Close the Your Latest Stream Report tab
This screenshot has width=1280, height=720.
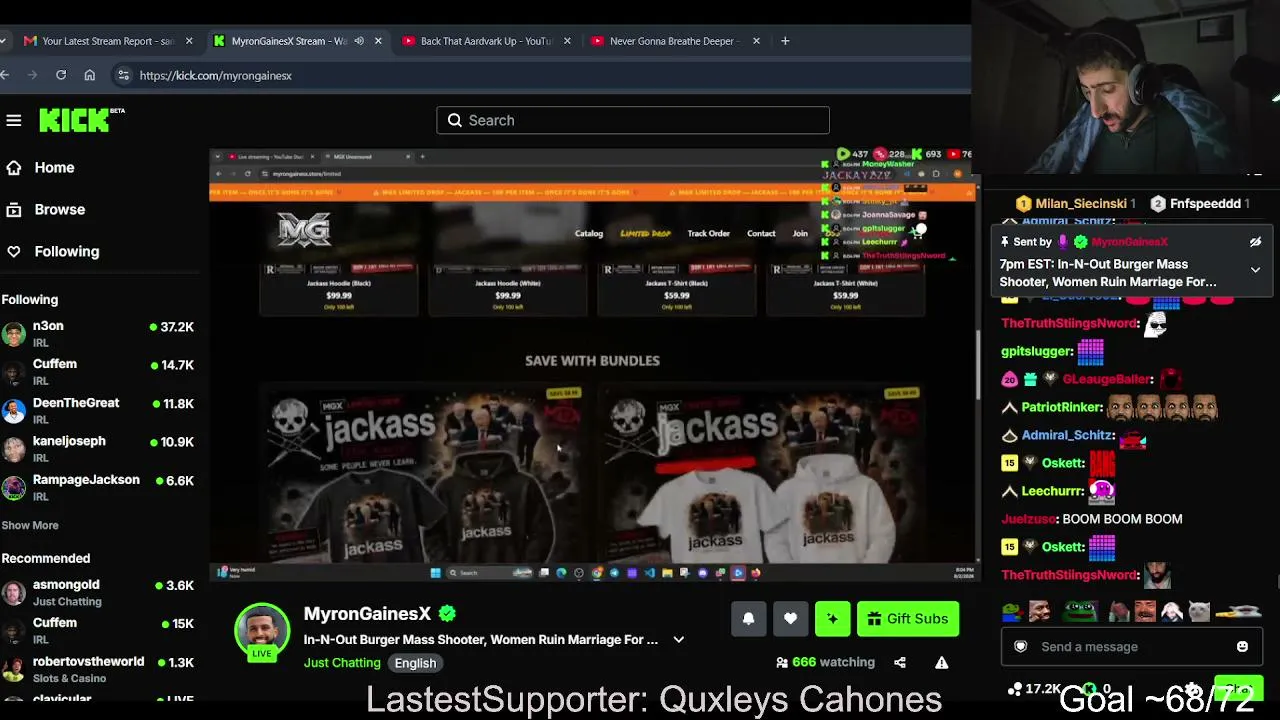coord(189,41)
